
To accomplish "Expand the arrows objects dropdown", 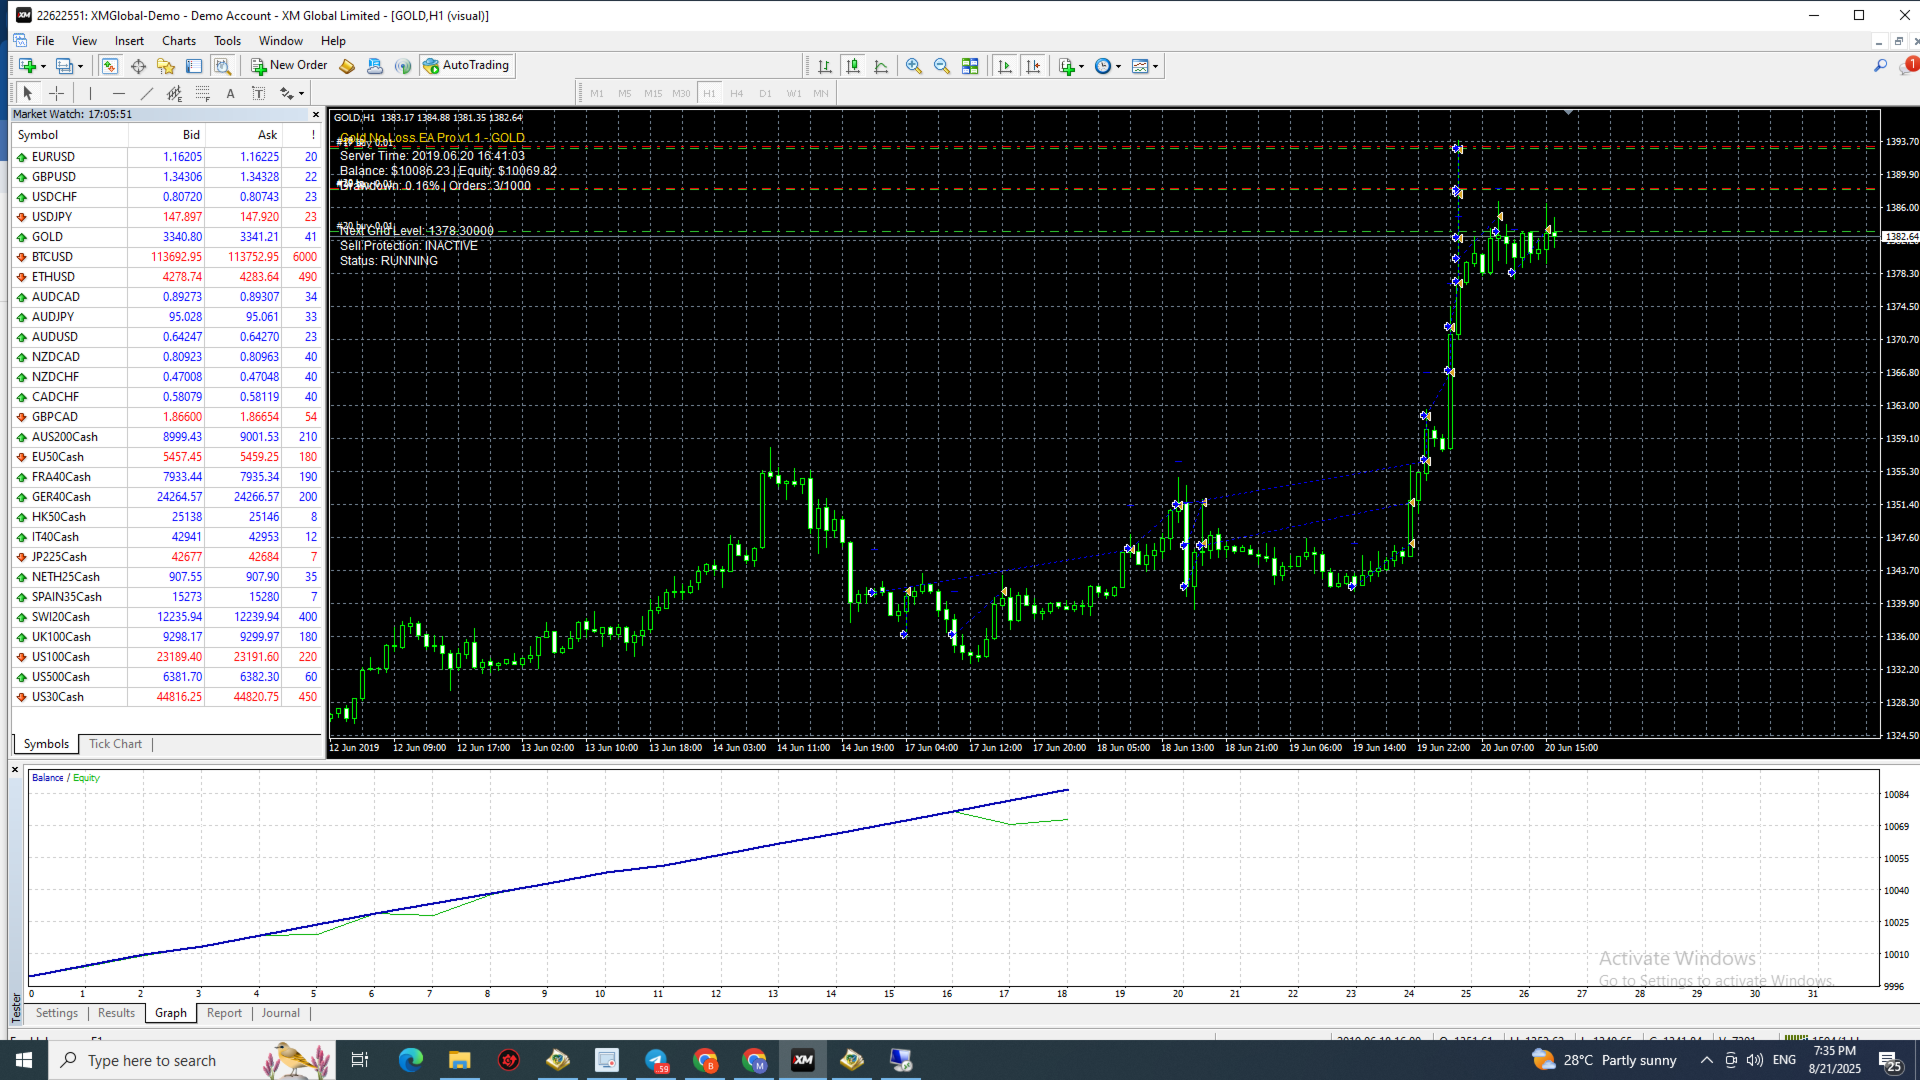I will (x=301, y=94).
